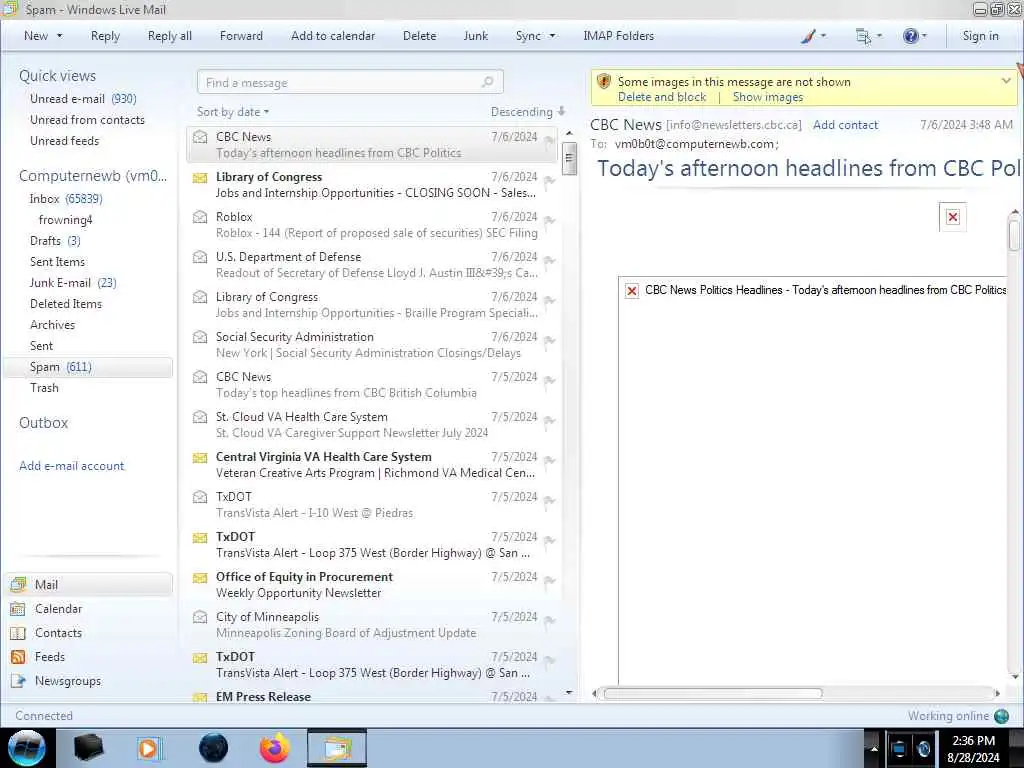This screenshot has width=1024, height=768.
Task: Flag the Central Virginia VA Health Care System message
Action: (550, 460)
